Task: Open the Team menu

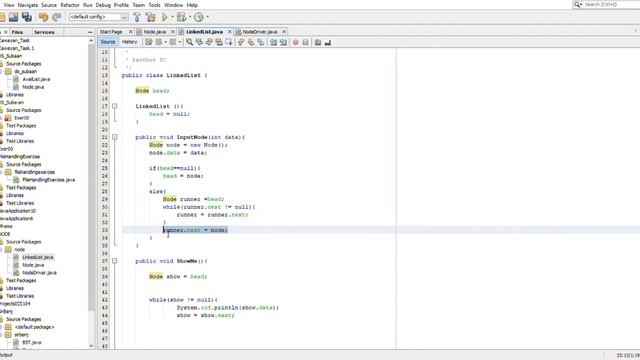Action: (139, 5)
